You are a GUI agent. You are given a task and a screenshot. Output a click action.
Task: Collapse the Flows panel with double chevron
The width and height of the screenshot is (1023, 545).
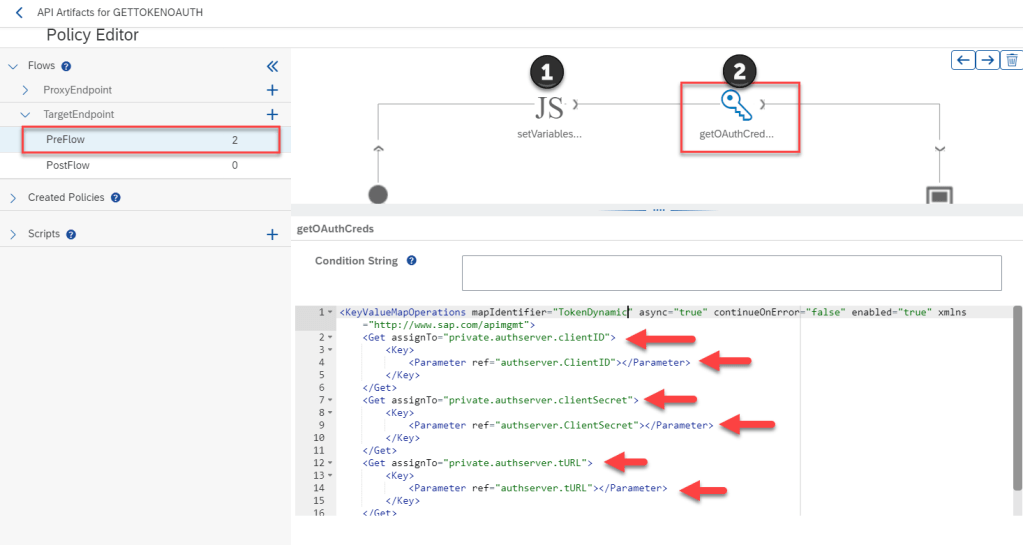tap(272, 66)
